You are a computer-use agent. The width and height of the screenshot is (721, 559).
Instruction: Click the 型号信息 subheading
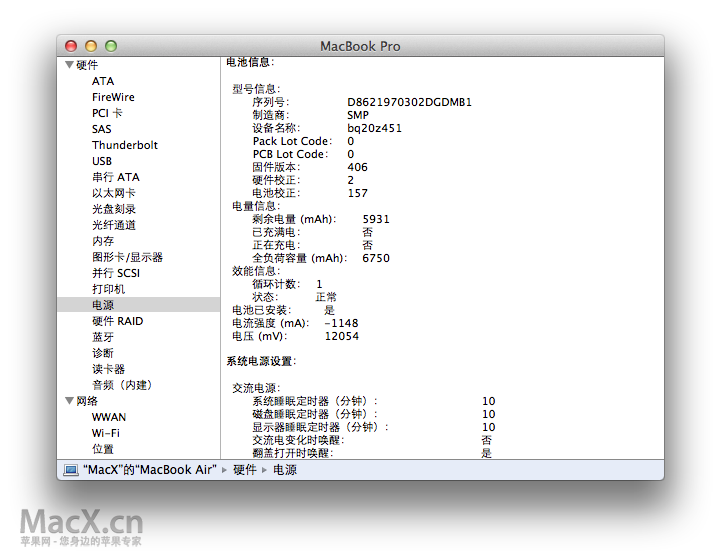(x=256, y=89)
